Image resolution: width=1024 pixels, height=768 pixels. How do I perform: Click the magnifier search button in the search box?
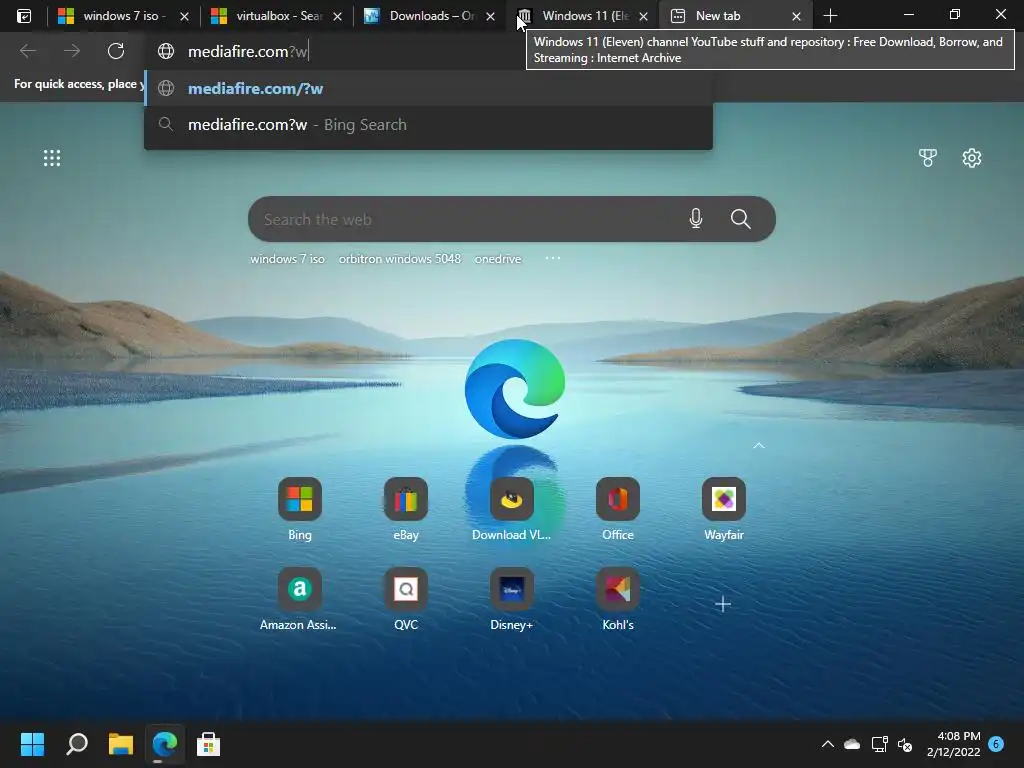741,219
